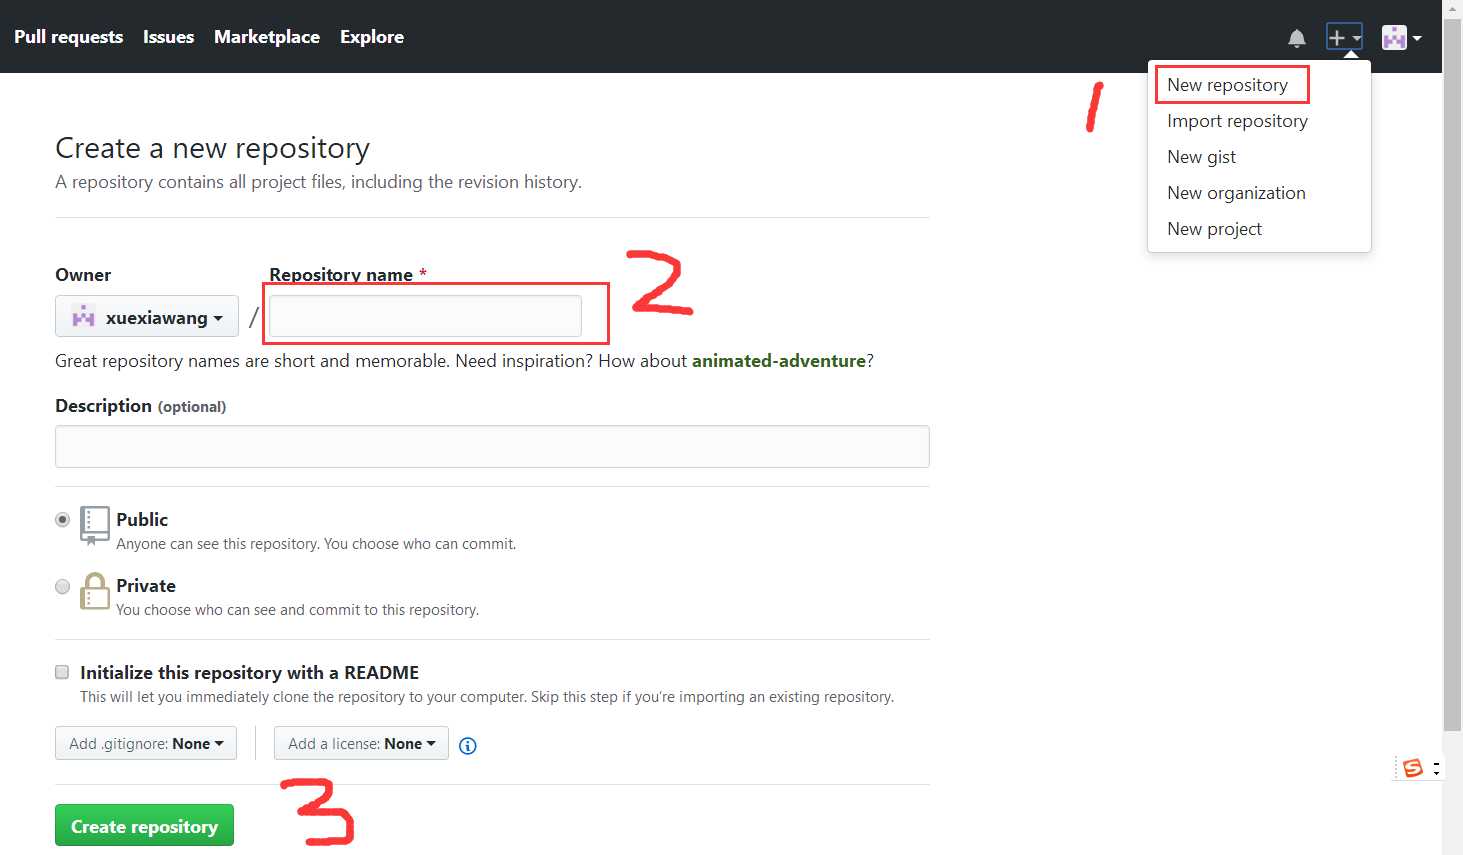Choose New repository from the menu
The image size is (1463, 855).
(x=1227, y=85)
